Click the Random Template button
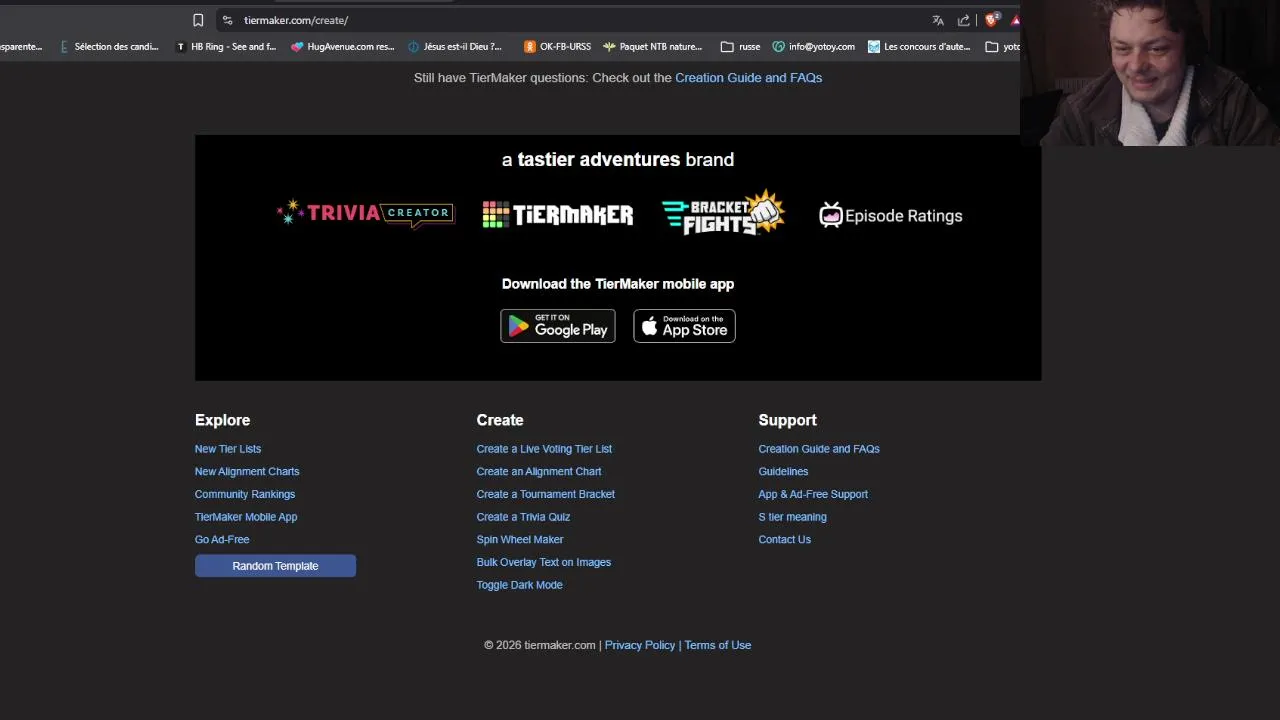 click(x=275, y=566)
